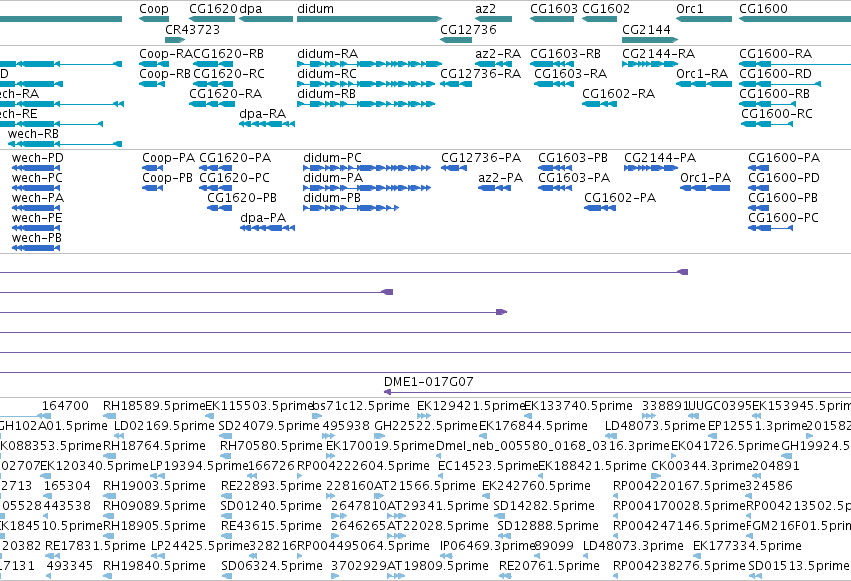This screenshot has height=581, width=851.
Task: Select the dpa-PA protein label
Action: (263, 218)
